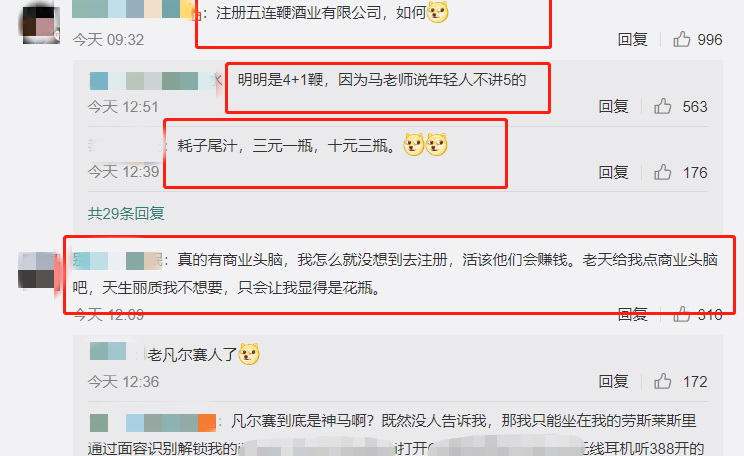Click the doge emoji after 老凡尔赛人了
744x456 pixels.
pos(249,354)
